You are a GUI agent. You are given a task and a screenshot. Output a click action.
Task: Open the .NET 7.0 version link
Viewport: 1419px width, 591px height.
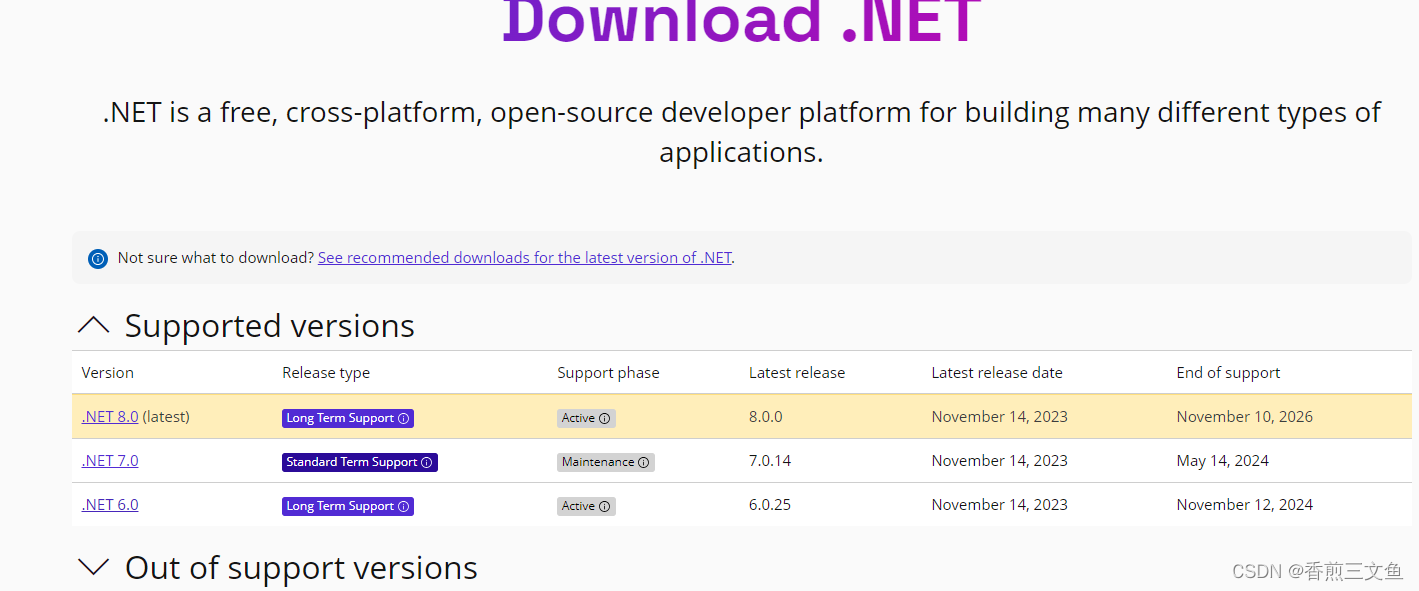(110, 460)
